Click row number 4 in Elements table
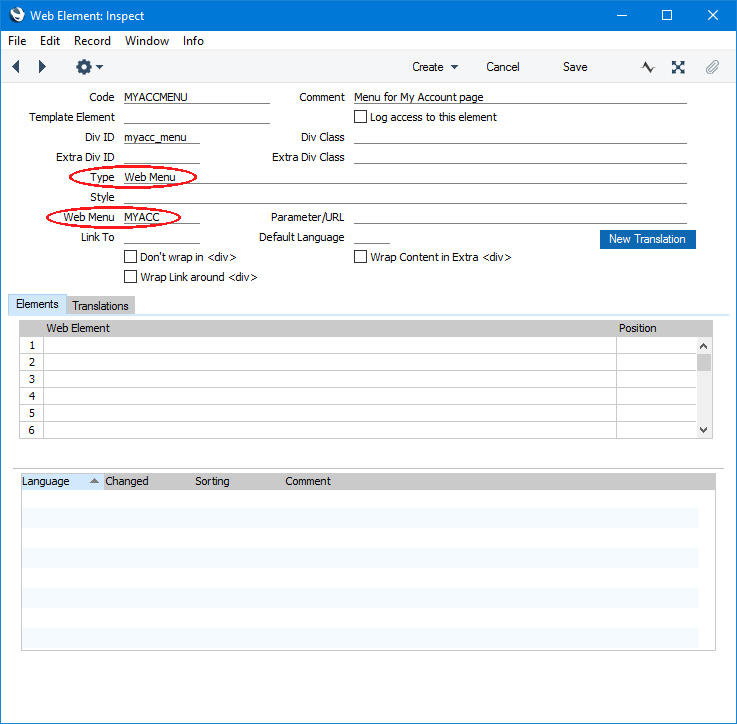 [31, 396]
